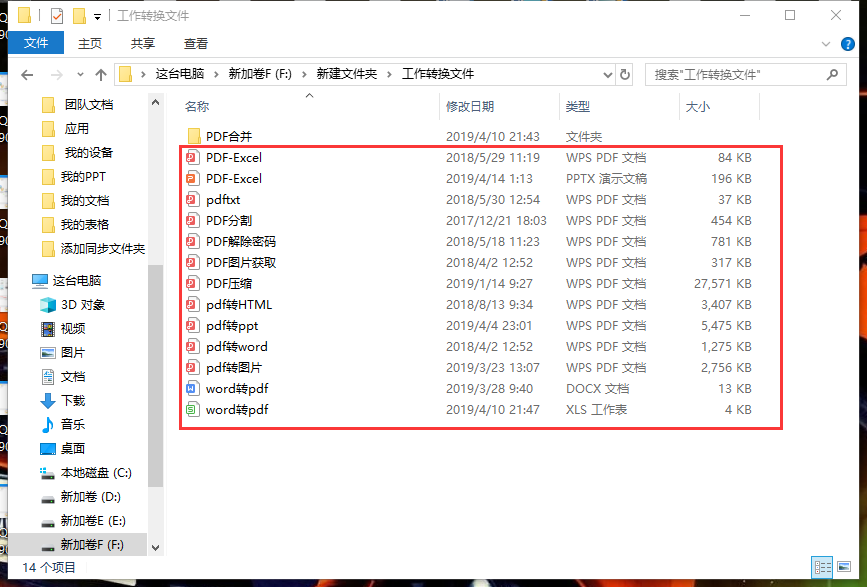Click the DOCX icon of word转pdf document
The width and height of the screenshot is (867, 587).
193,389
